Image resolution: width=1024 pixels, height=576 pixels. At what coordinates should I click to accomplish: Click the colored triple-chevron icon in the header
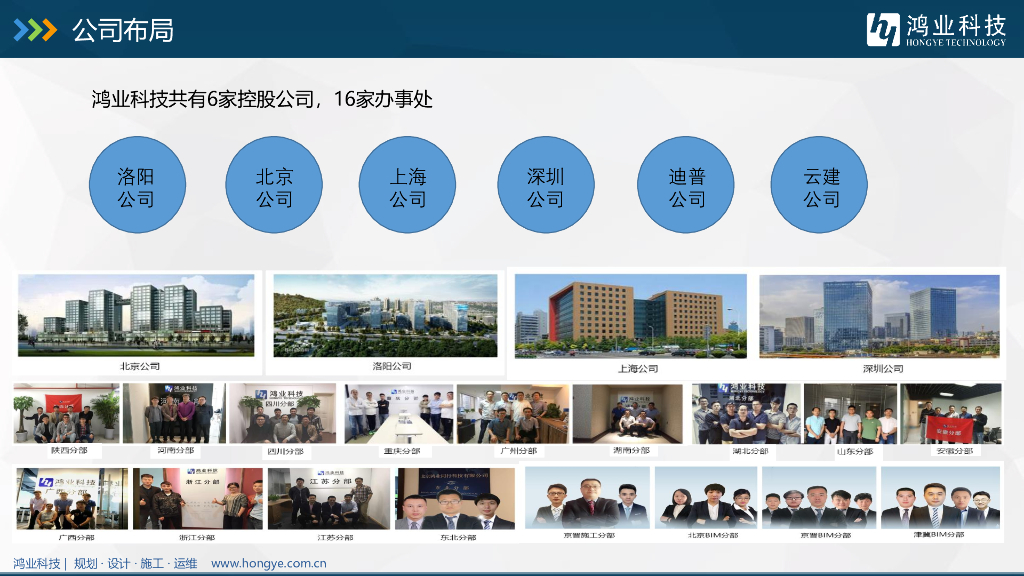pos(35,30)
